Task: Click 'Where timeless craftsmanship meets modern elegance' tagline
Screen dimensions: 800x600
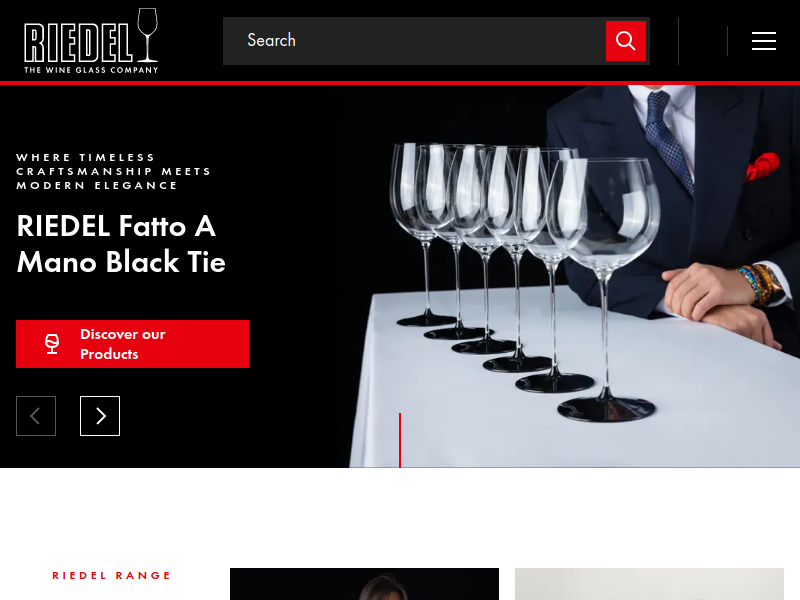Action: pyautogui.click(x=113, y=171)
